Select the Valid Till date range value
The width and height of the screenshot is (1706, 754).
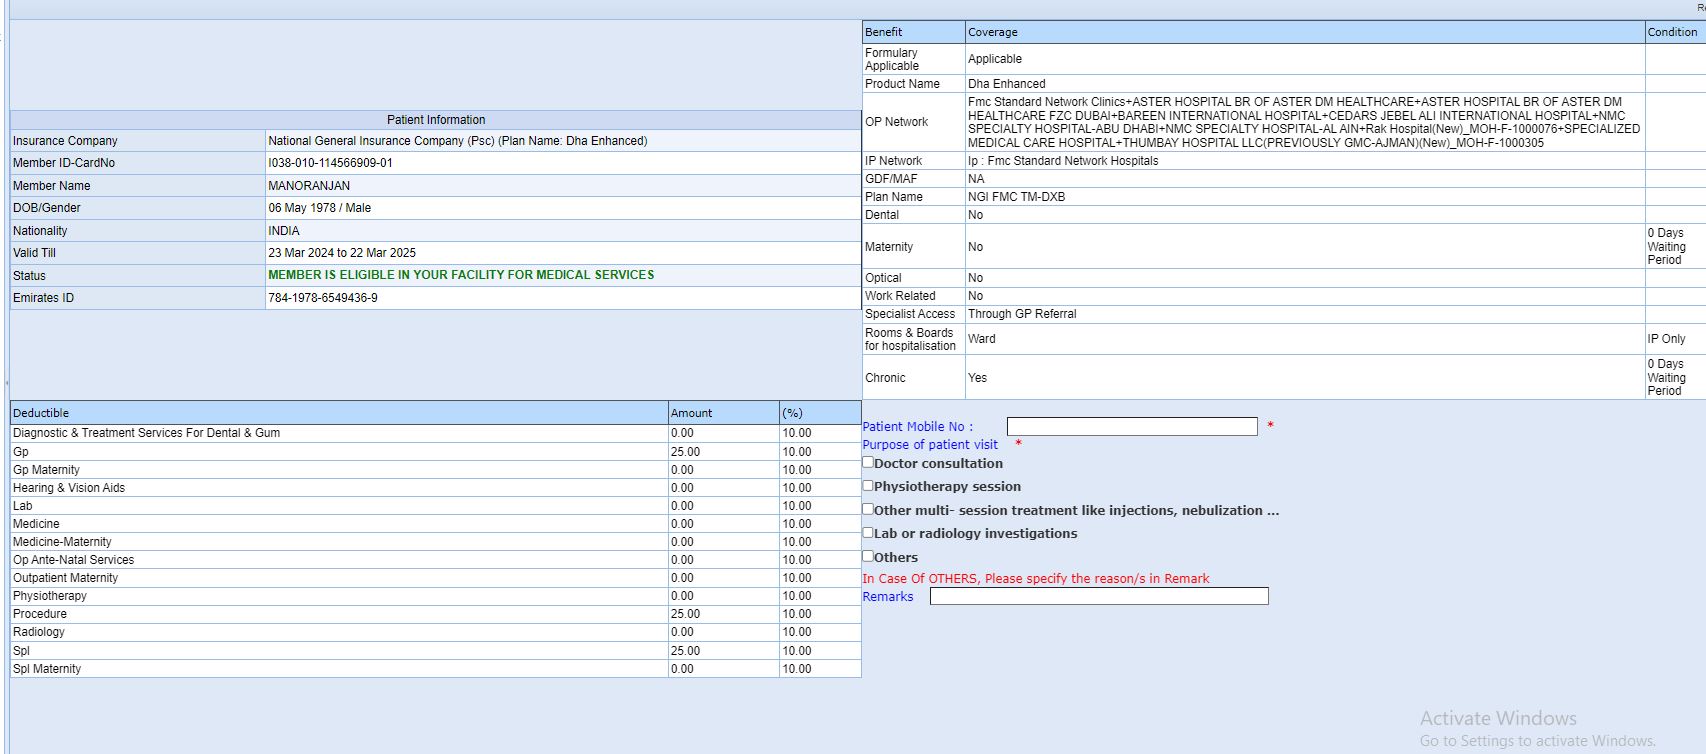[x=342, y=253]
